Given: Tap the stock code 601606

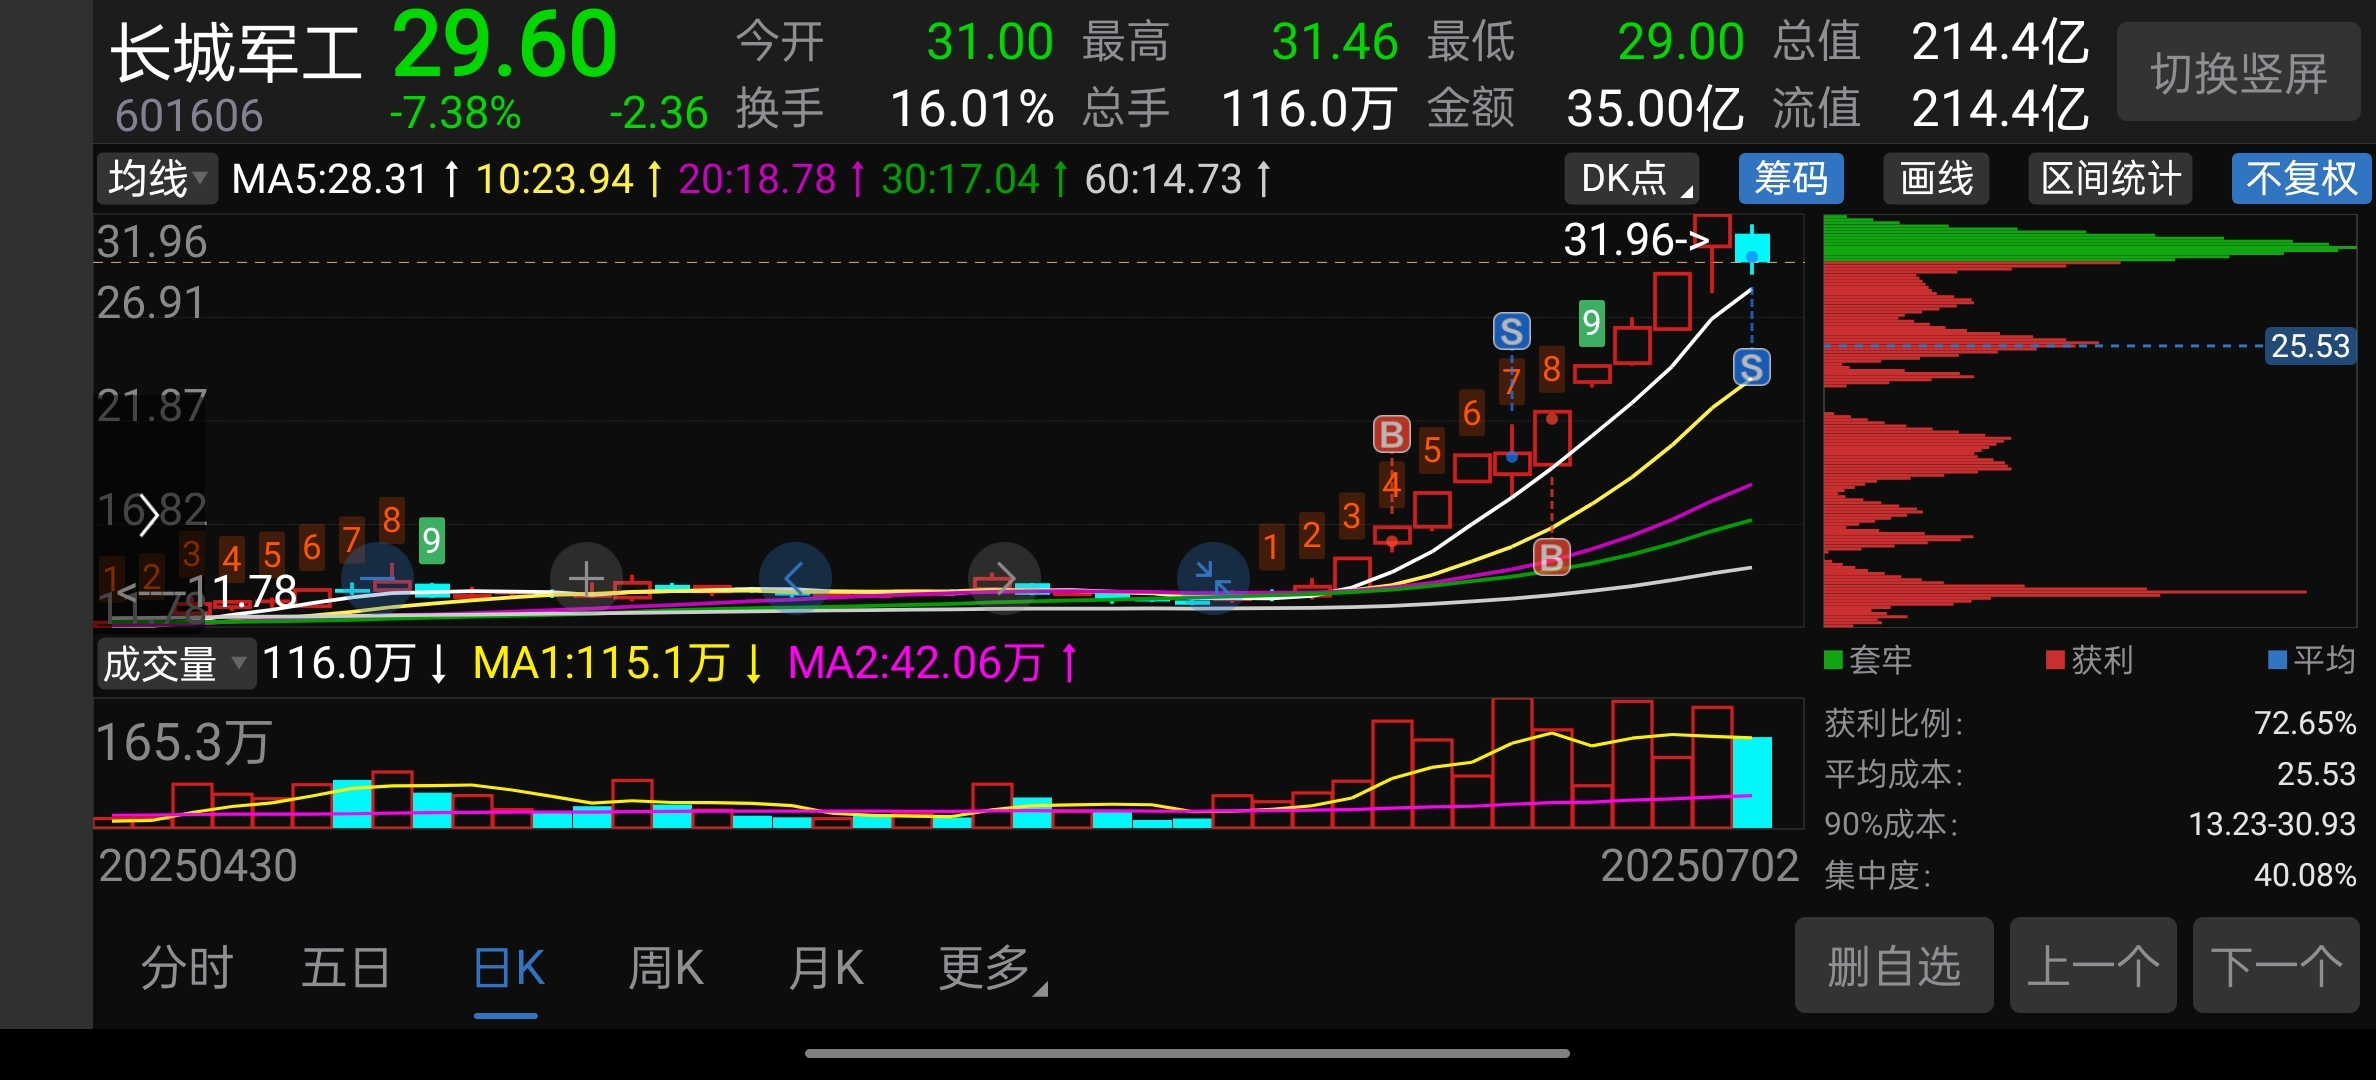Looking at the screenshot, I should (x=189, y=116).
